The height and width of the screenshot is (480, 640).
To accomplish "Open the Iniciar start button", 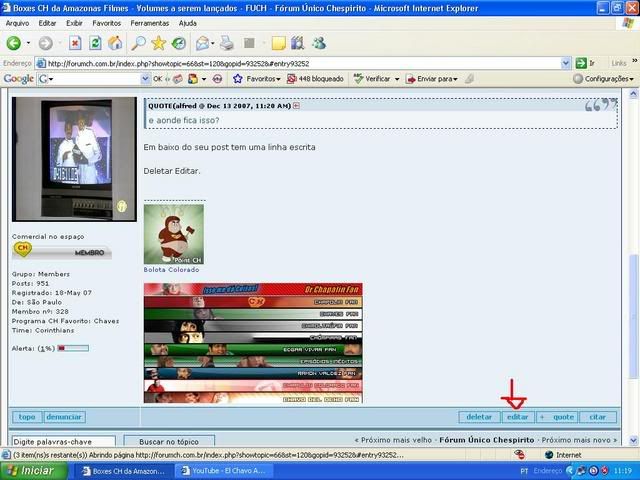I will point(34,471).
